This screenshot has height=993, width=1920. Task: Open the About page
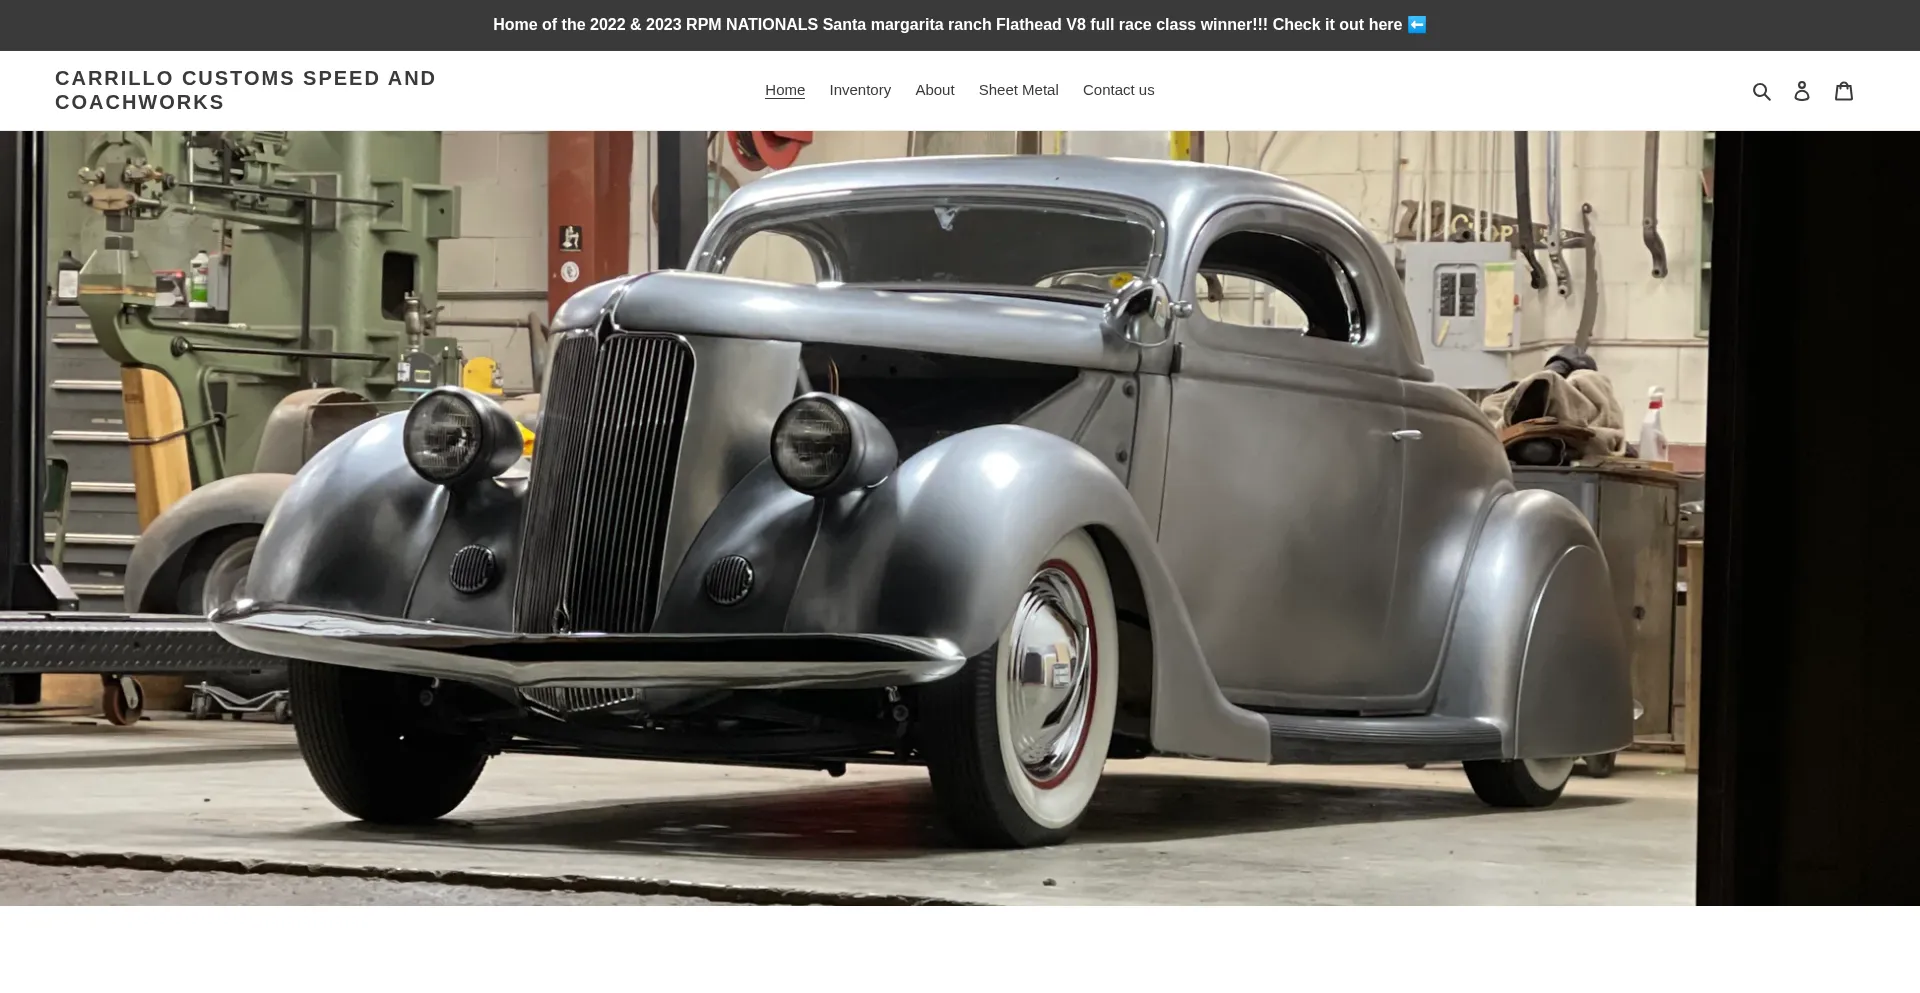coord(935,90)
